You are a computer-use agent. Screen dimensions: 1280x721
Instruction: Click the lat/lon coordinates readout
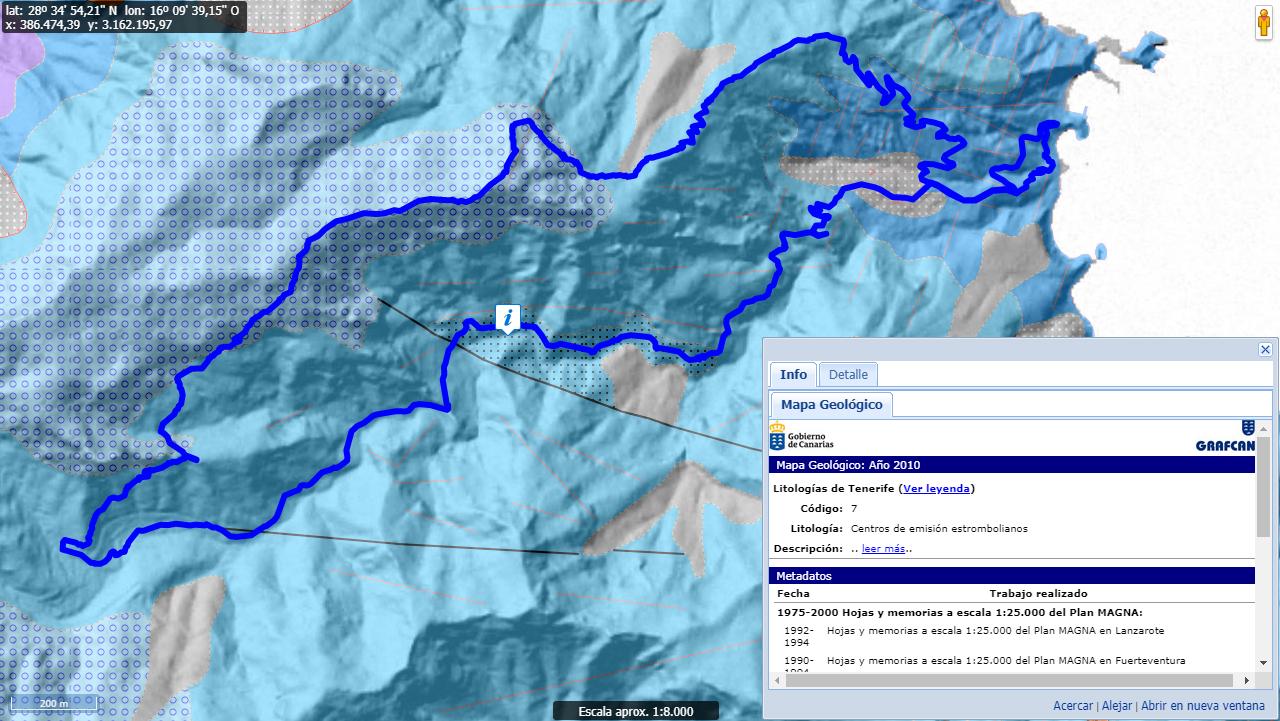[x=123, y=10]
